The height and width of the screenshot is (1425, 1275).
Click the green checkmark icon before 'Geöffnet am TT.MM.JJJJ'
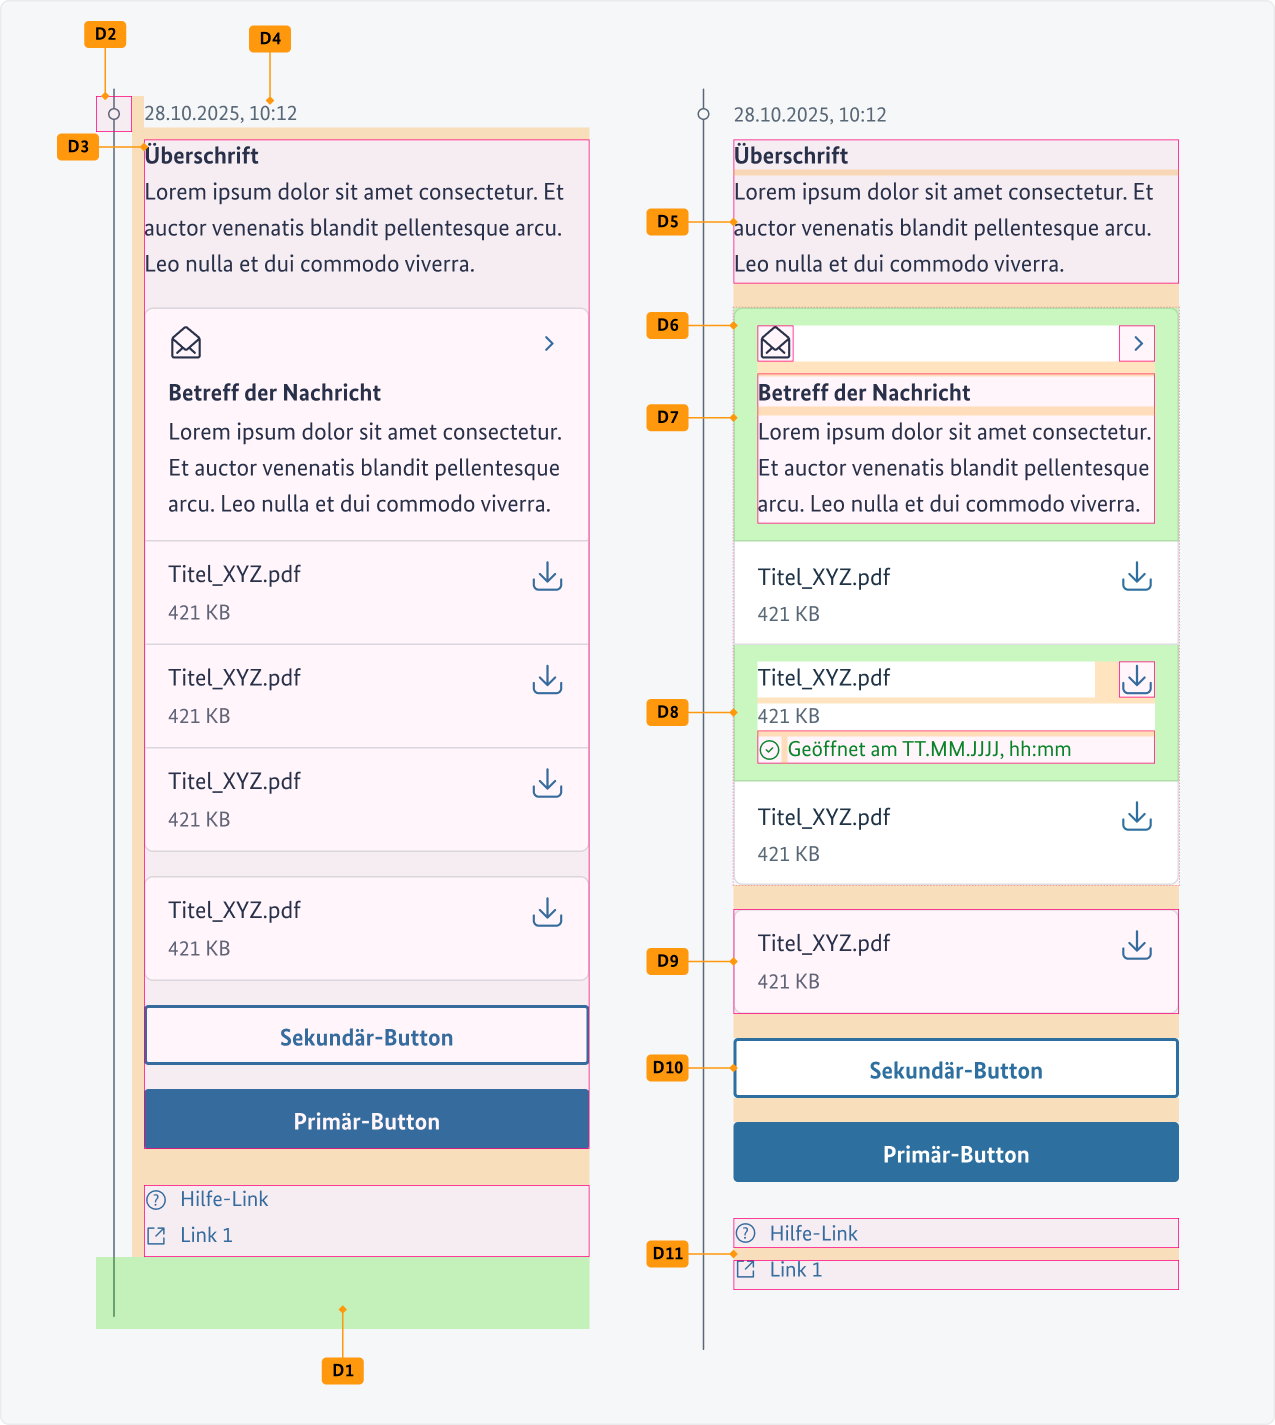click(x=768, y=748)
